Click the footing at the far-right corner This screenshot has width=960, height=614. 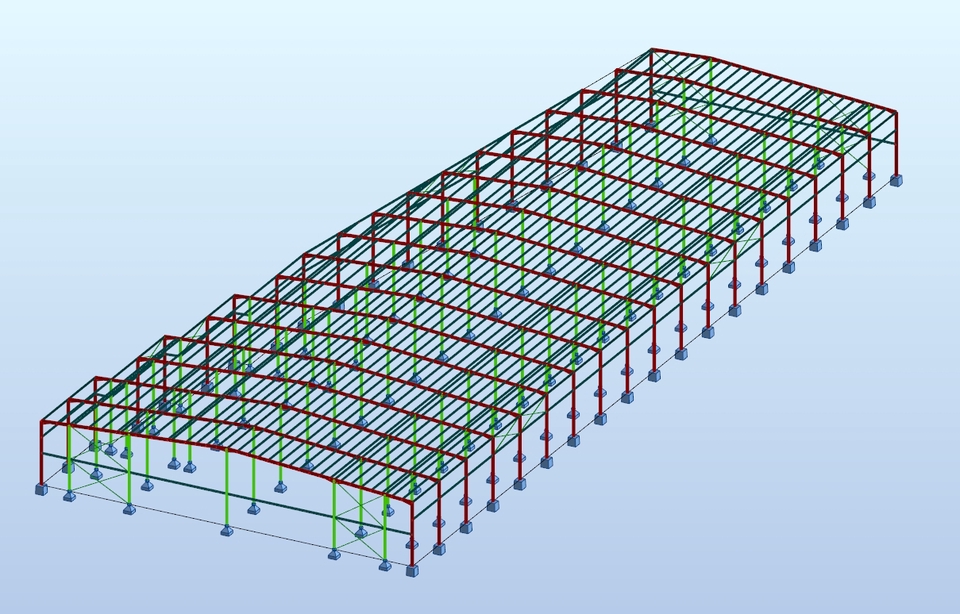895,180
